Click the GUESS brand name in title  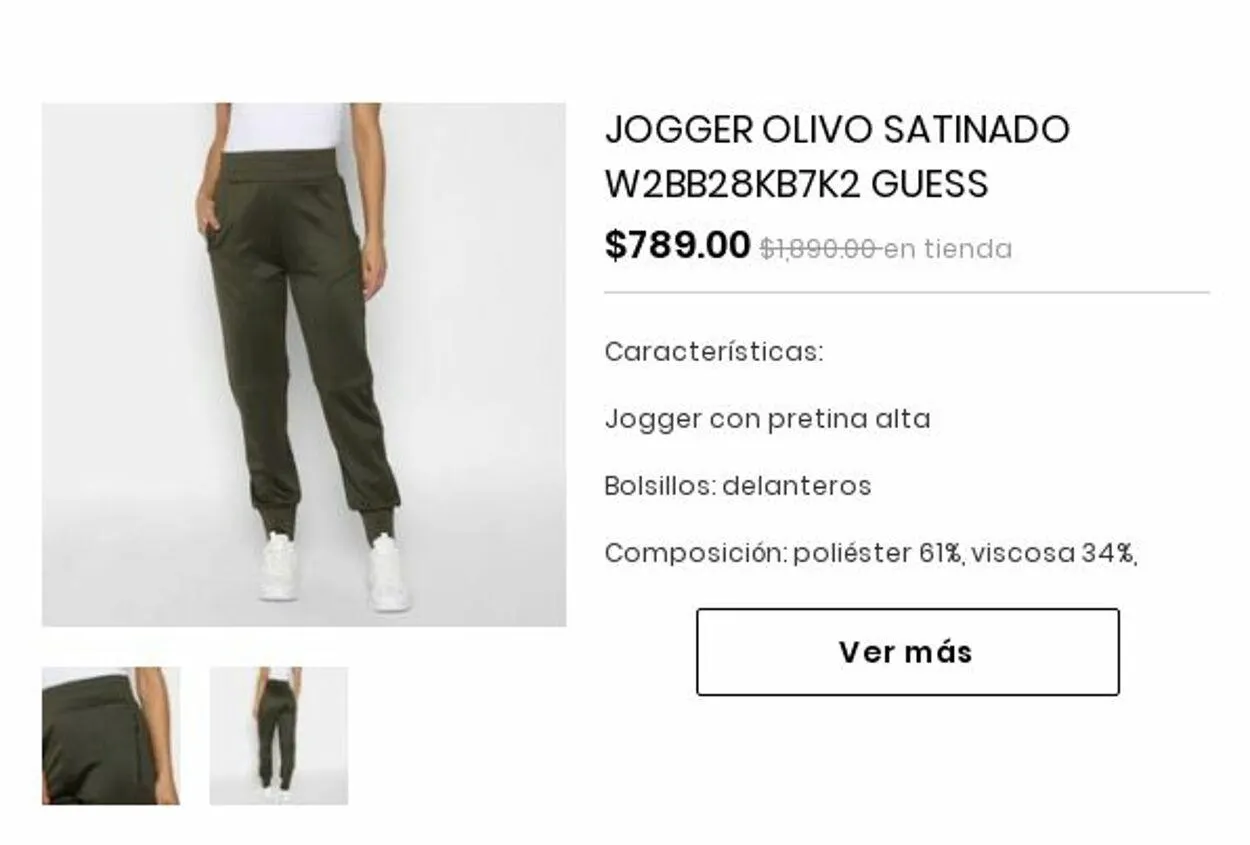pyautogui.click(x=930, y=184)
